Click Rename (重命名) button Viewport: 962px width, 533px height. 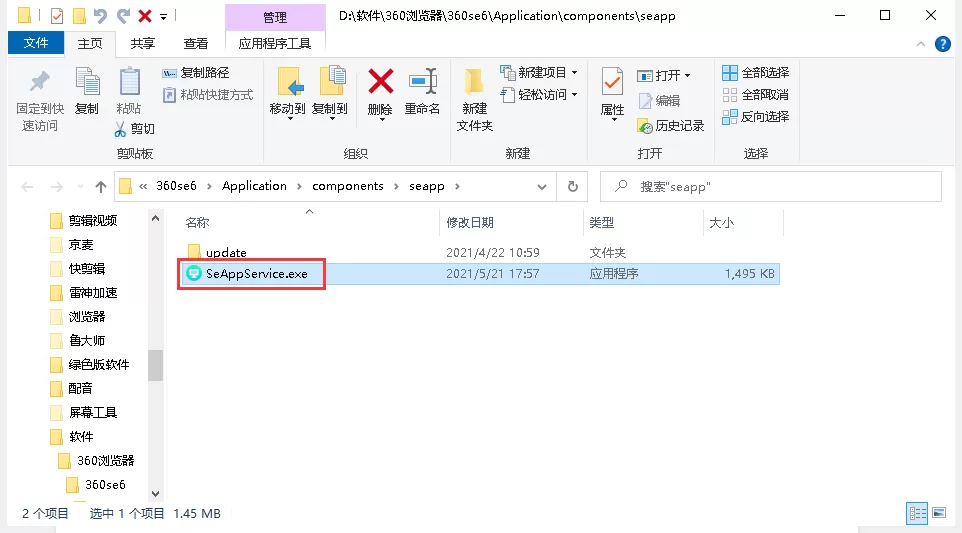422,91
